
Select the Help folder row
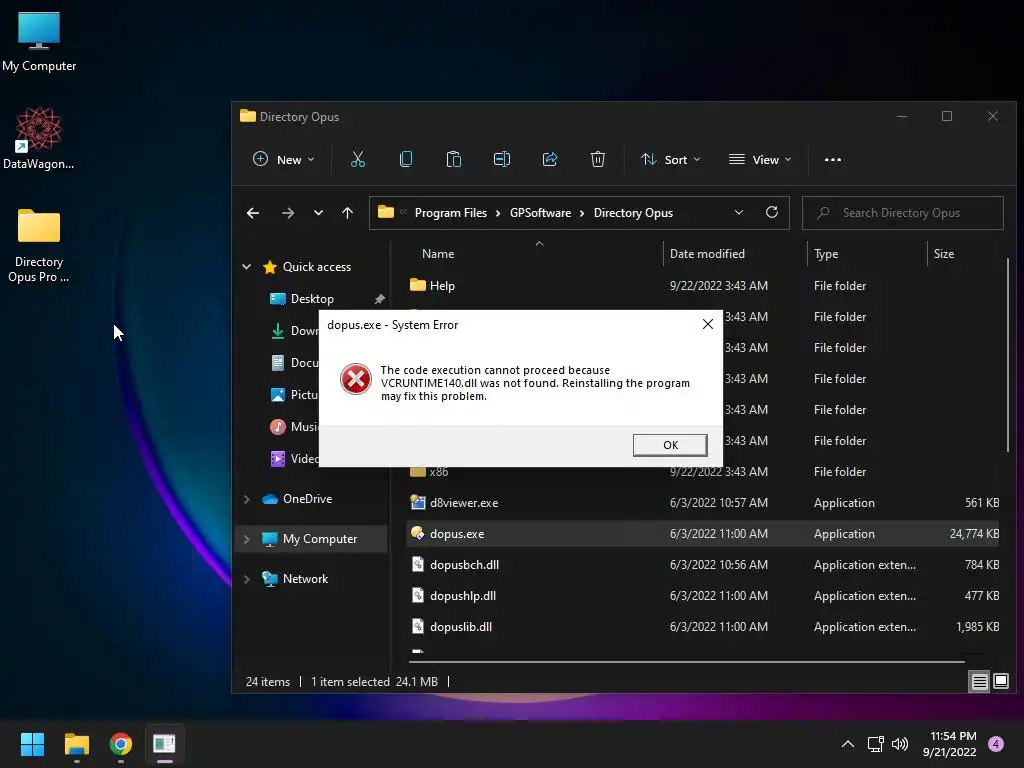pos(703,285)
